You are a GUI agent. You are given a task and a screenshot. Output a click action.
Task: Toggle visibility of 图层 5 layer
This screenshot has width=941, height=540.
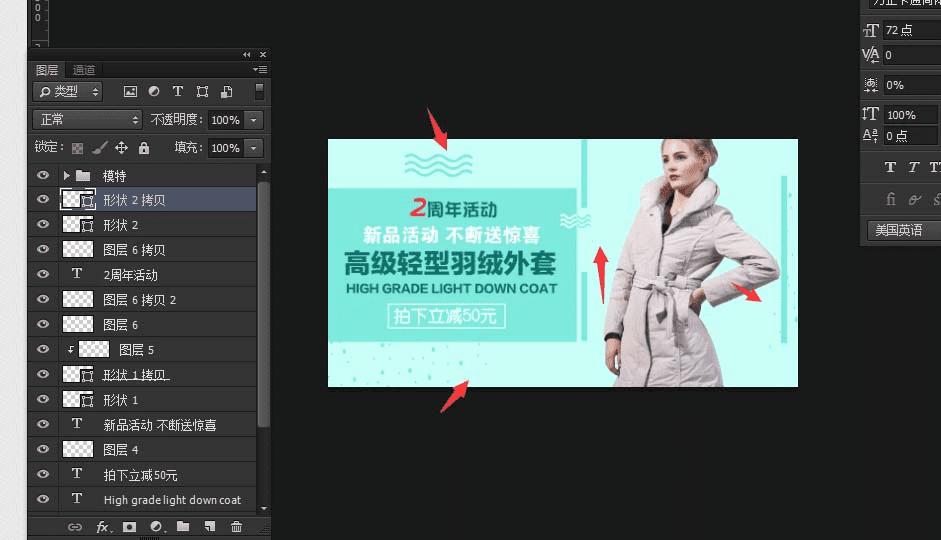coord(43,349)
